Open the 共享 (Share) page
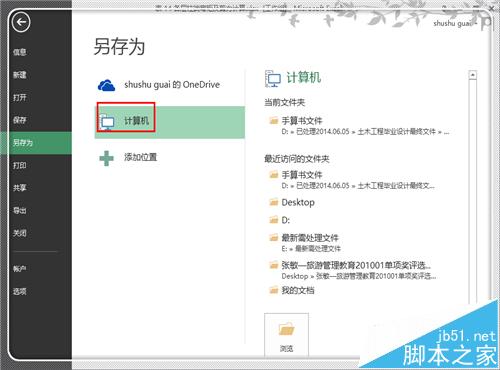 (x=20, y=188)
